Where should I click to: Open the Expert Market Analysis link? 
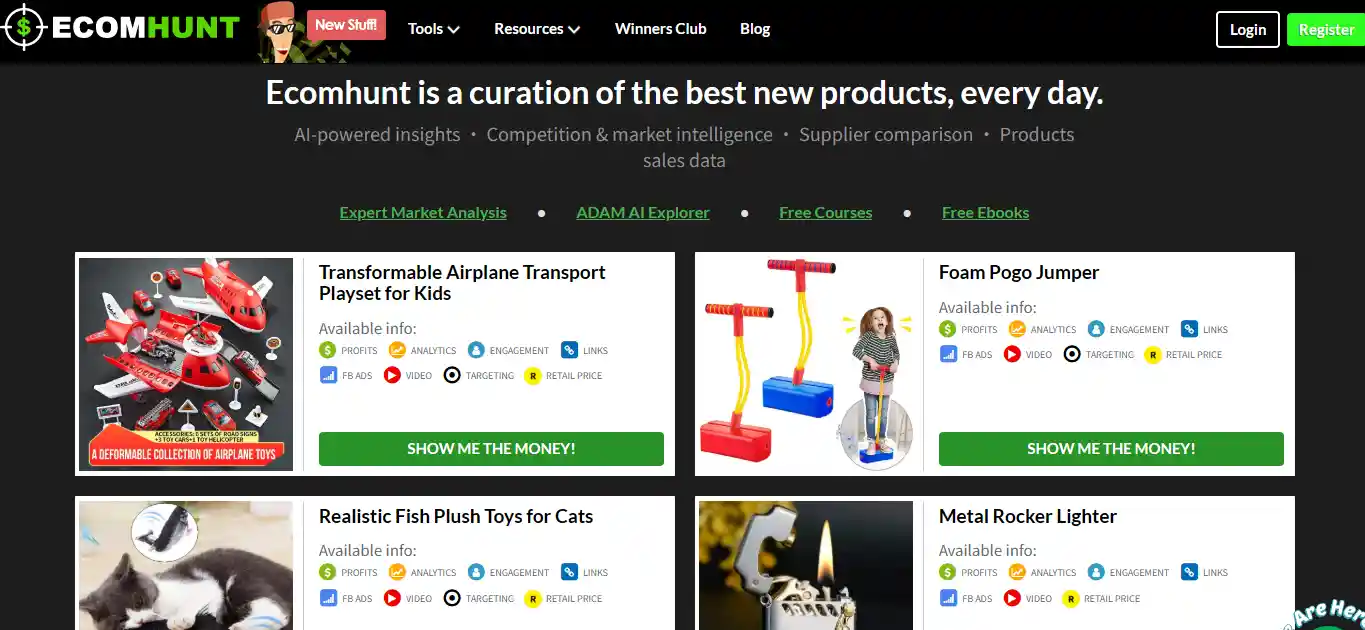[x=423, y=212]
